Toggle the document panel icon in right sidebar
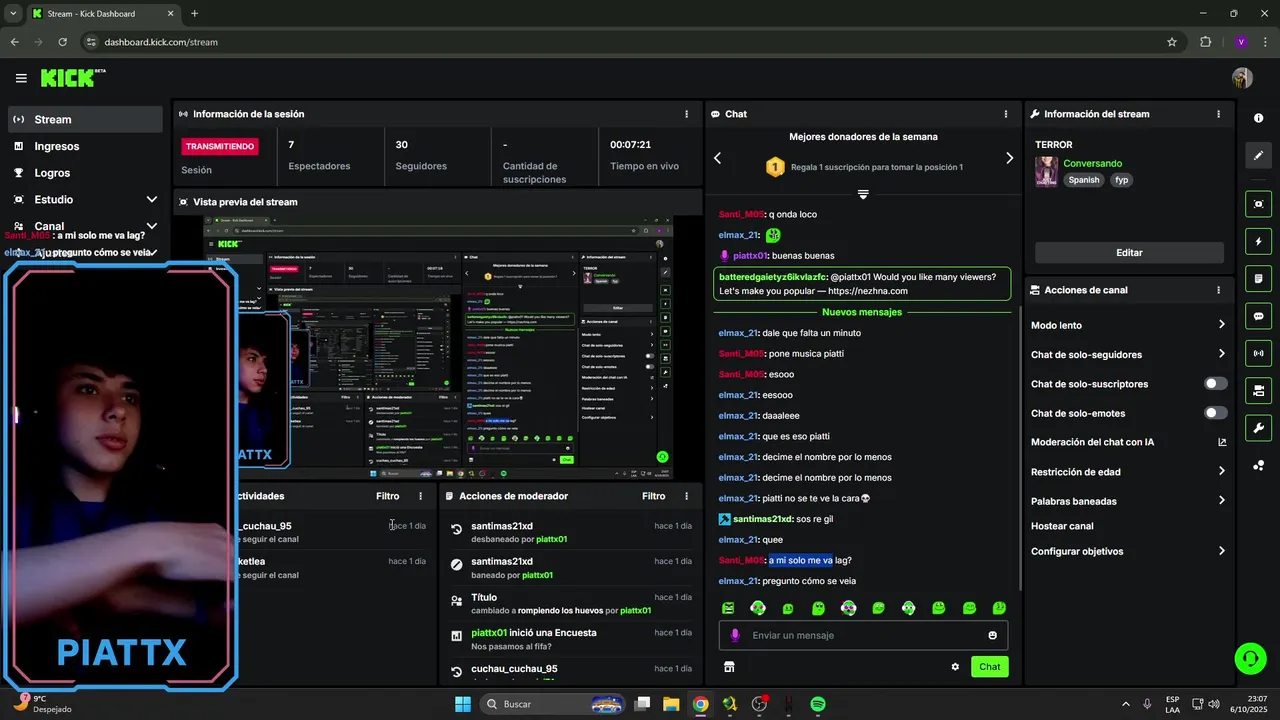Viewport: 1280px width, 720px height. pos(1258,278)
